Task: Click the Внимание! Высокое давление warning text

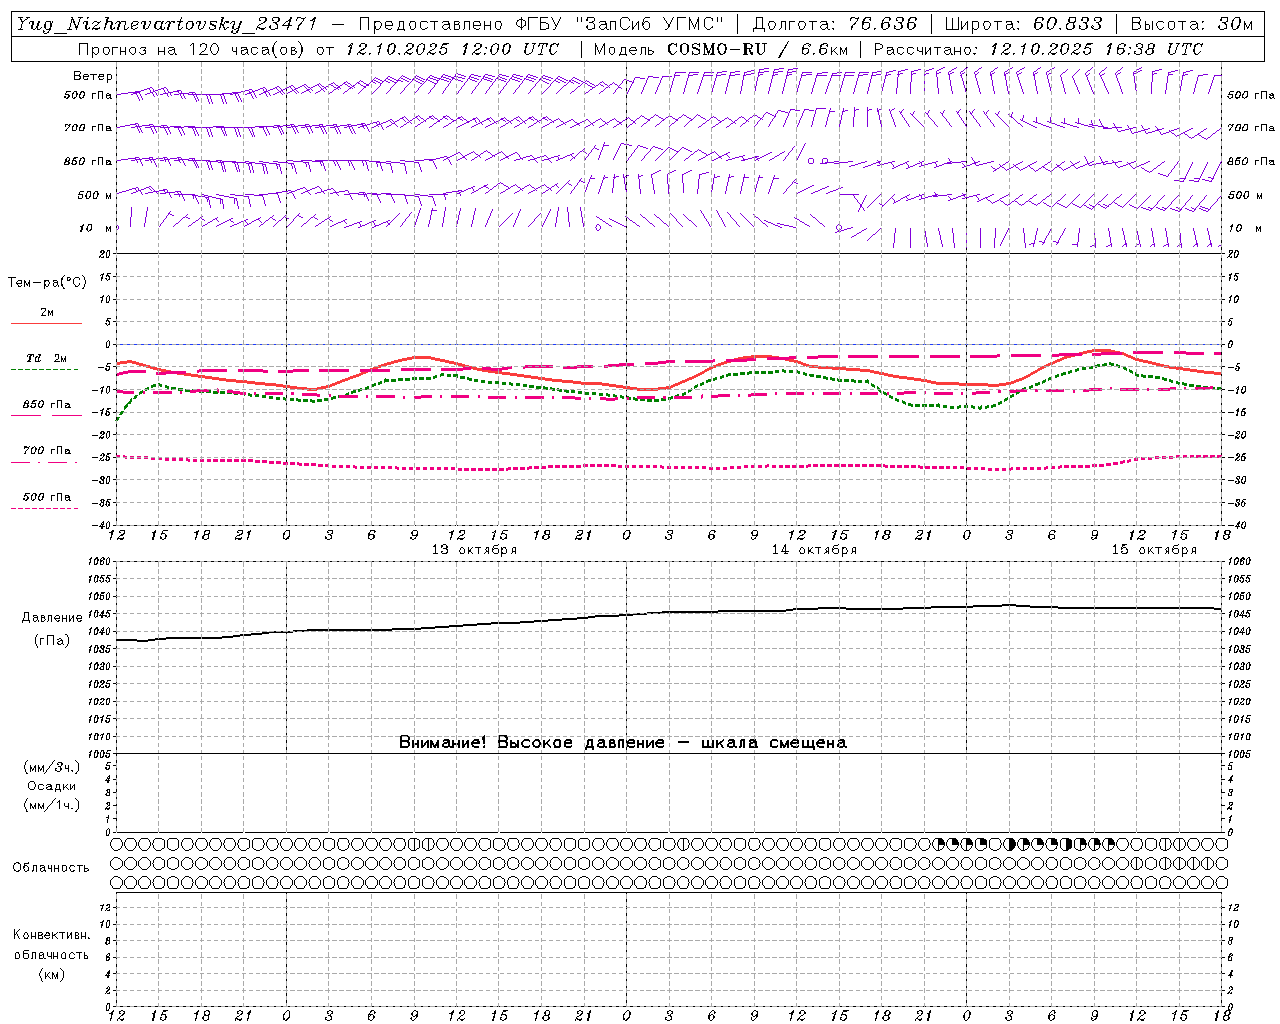Action: [622, 742]
